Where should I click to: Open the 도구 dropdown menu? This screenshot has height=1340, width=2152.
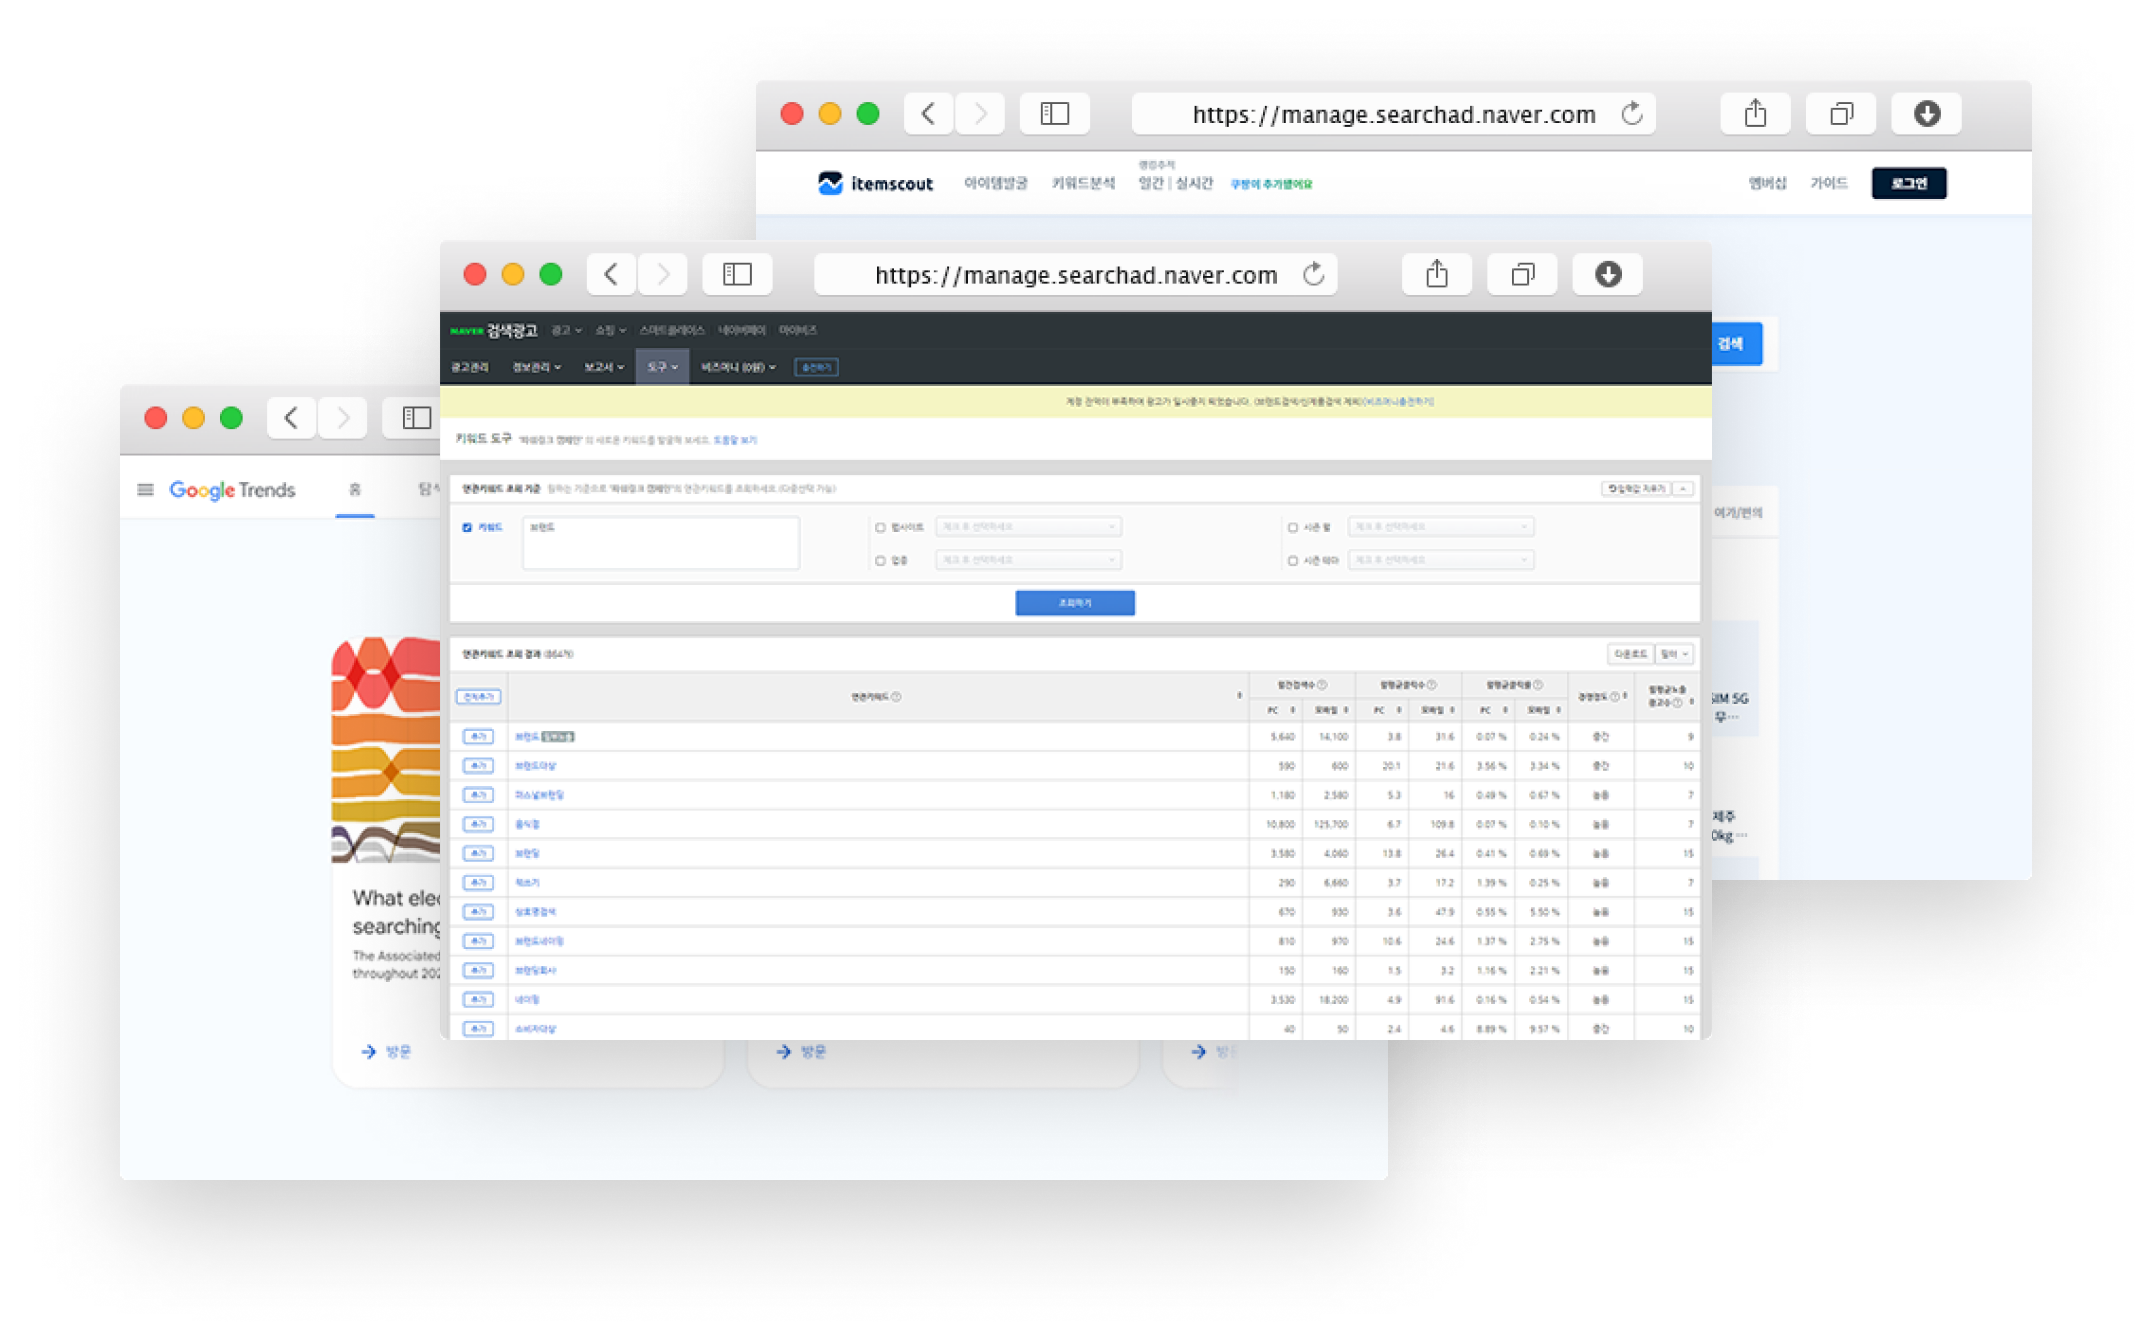[x=661, y=367]
